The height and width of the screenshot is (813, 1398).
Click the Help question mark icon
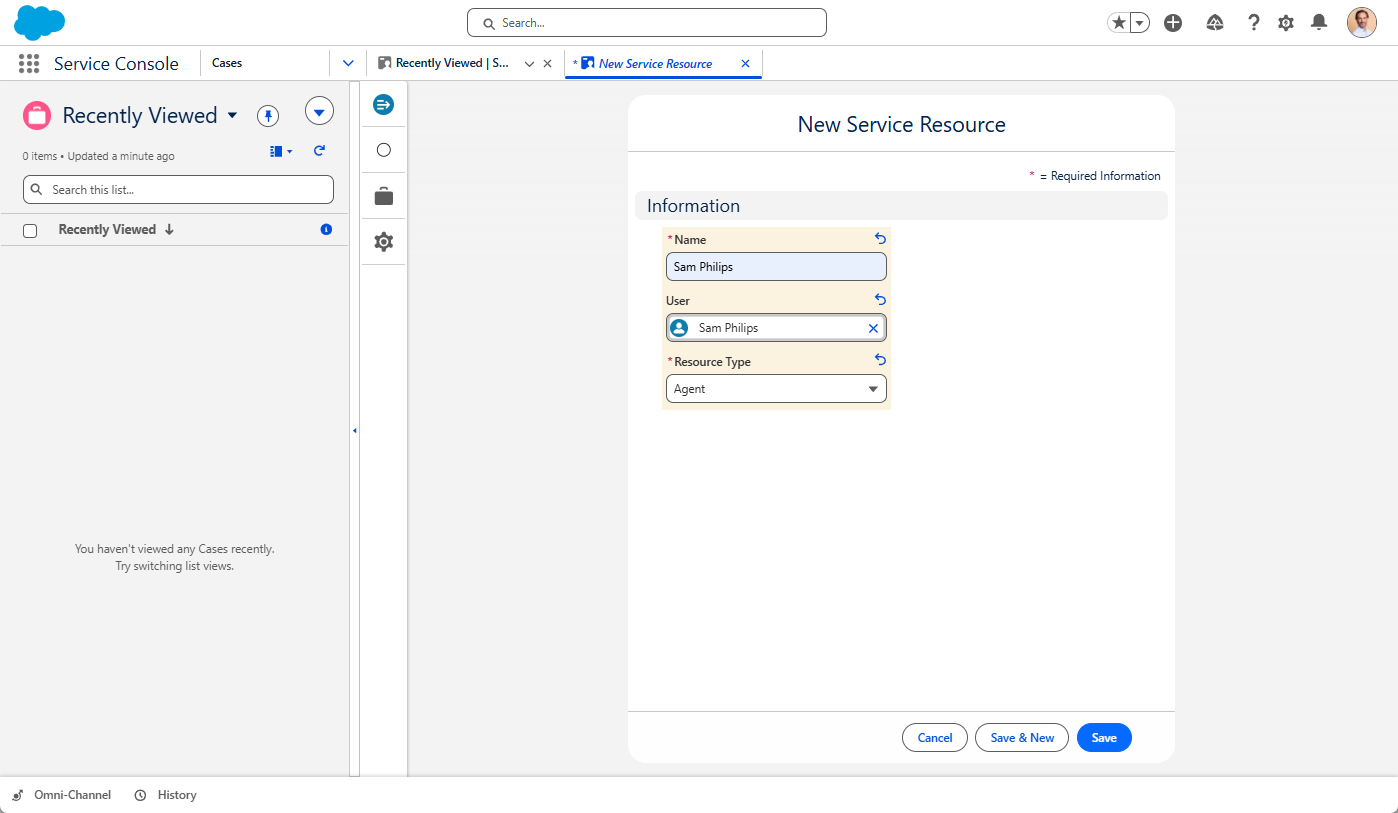[x=1253, y=23]
